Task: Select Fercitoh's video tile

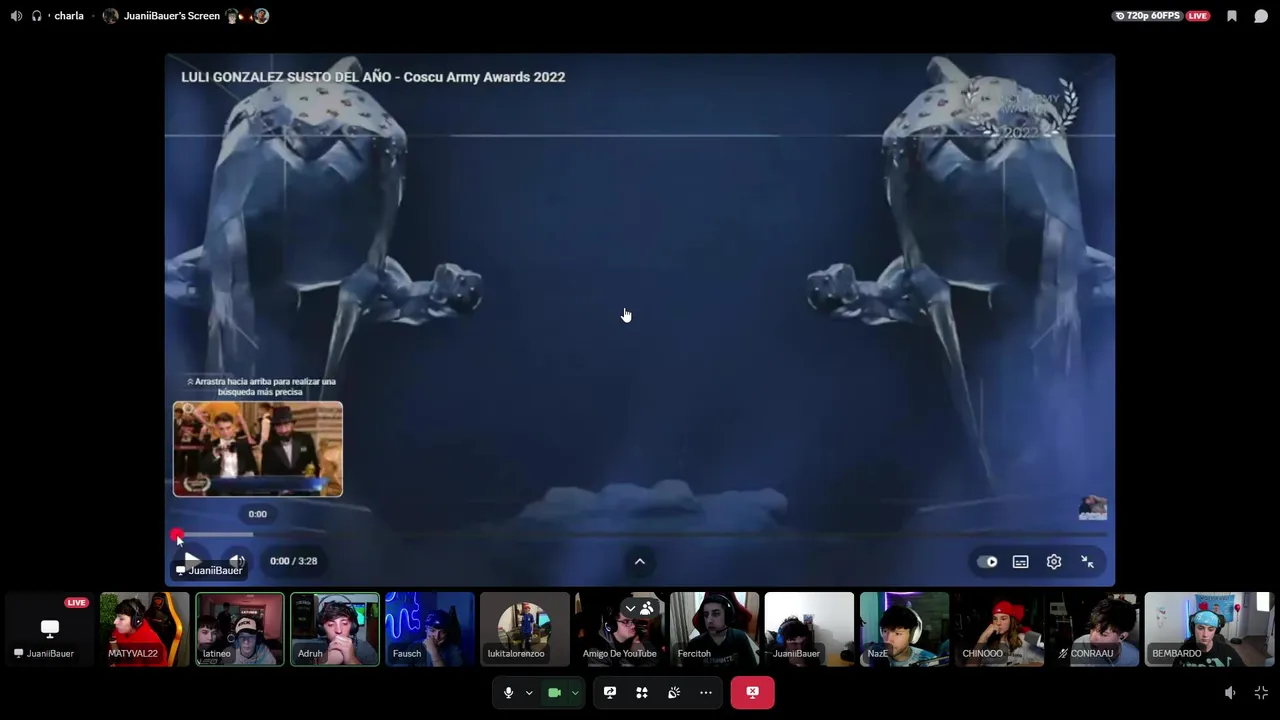Action: pyautogui.click(x=715, y=629)
